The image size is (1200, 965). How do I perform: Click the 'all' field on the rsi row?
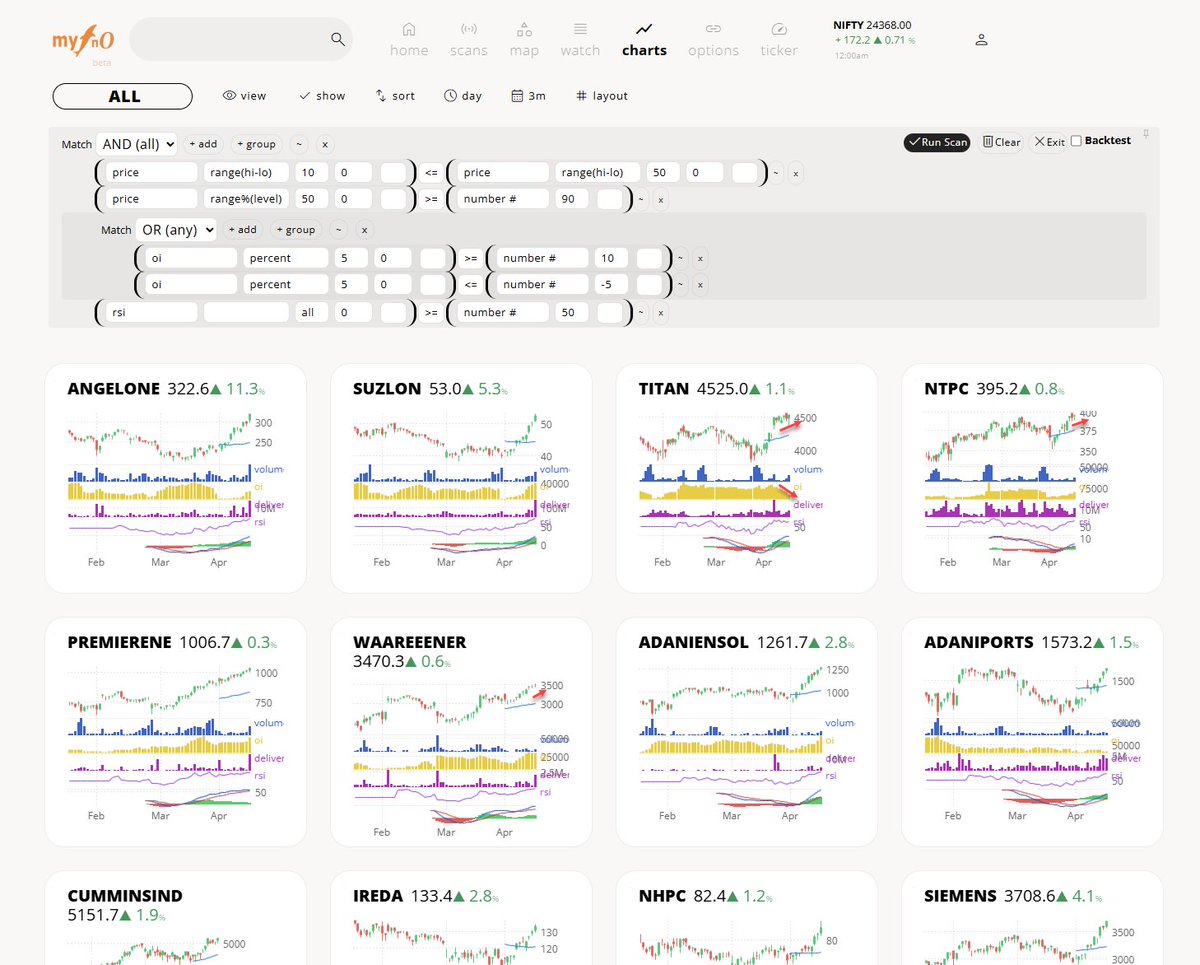pyautogui.click(x=311, y=312)
